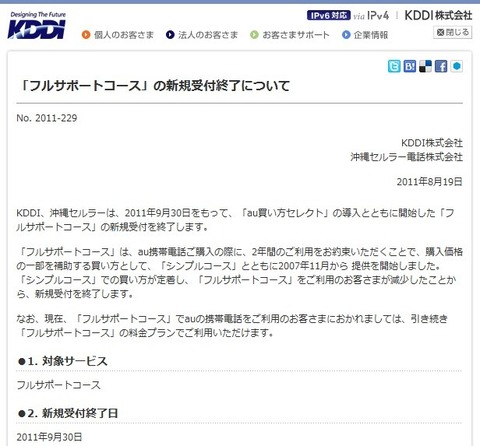Share this page on Twitter

pyautogui.click(x=394, y=66)
